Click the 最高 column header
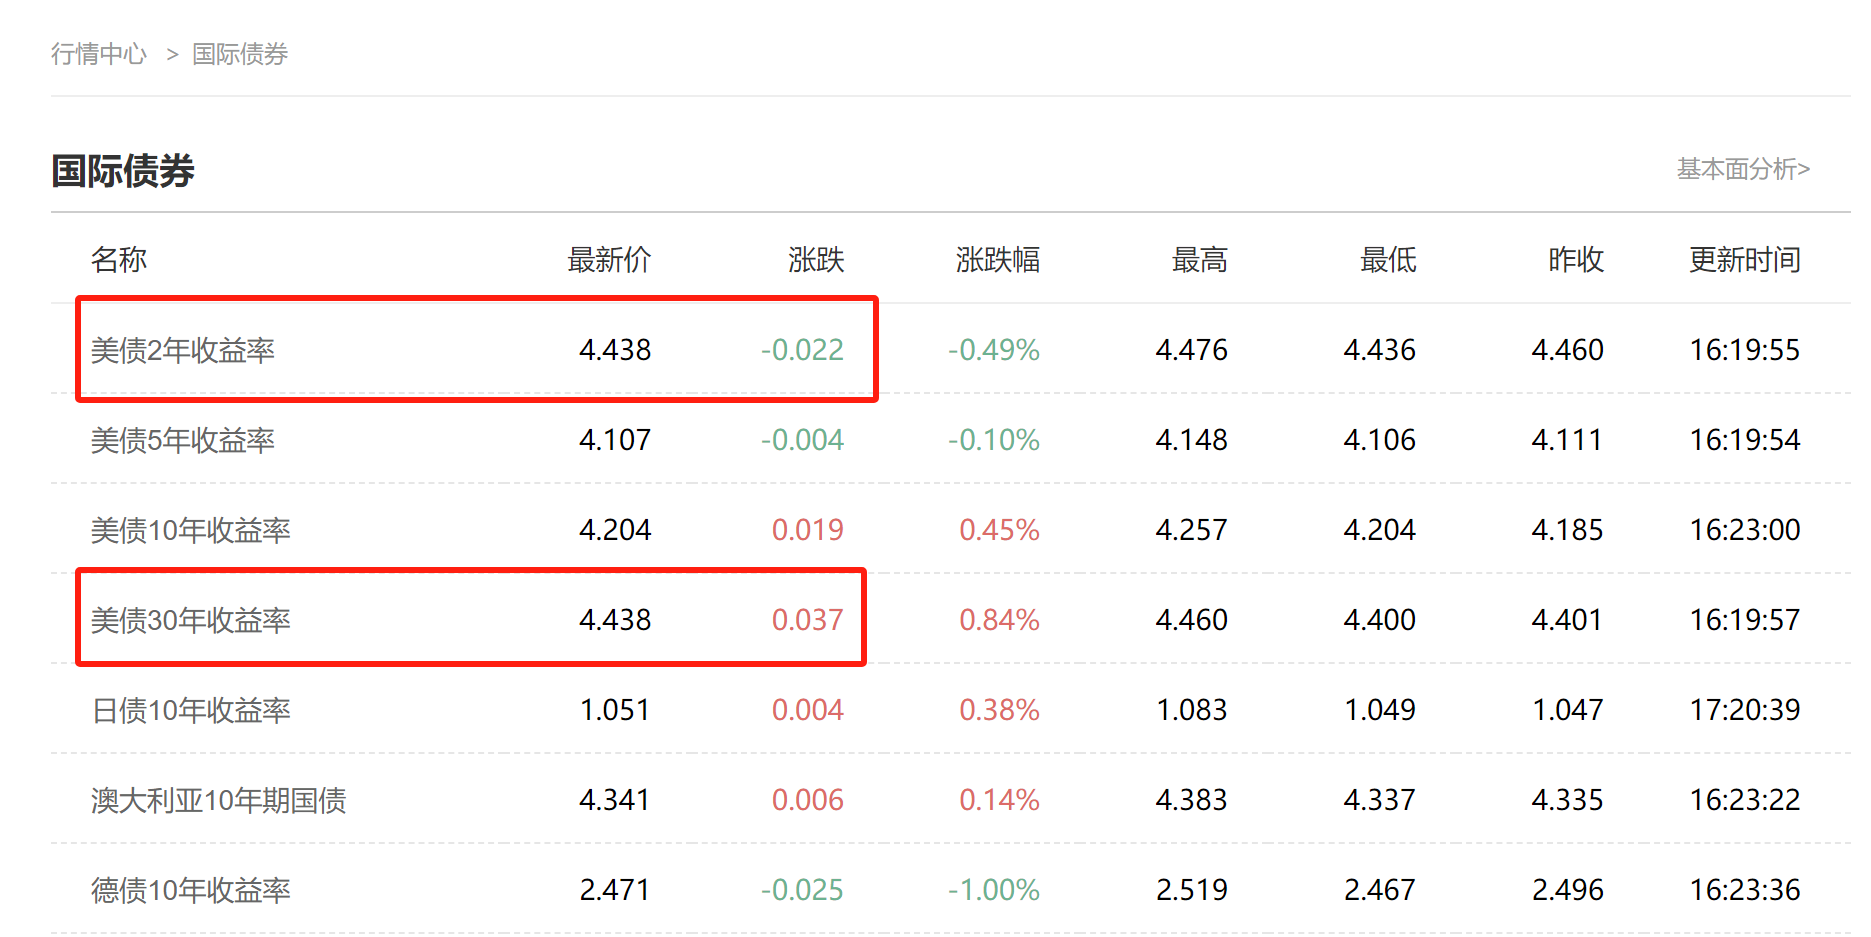1871x937 pixels. click(x=1199, y=260)
